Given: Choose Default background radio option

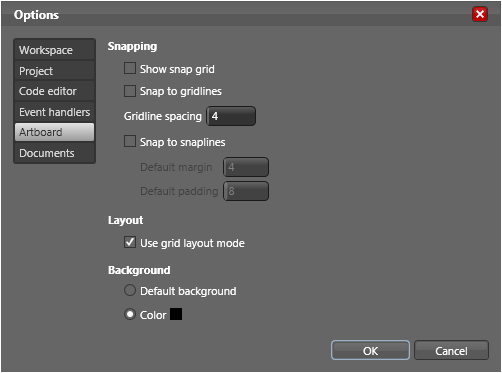Looking at the screenshot, I should 130,290.
